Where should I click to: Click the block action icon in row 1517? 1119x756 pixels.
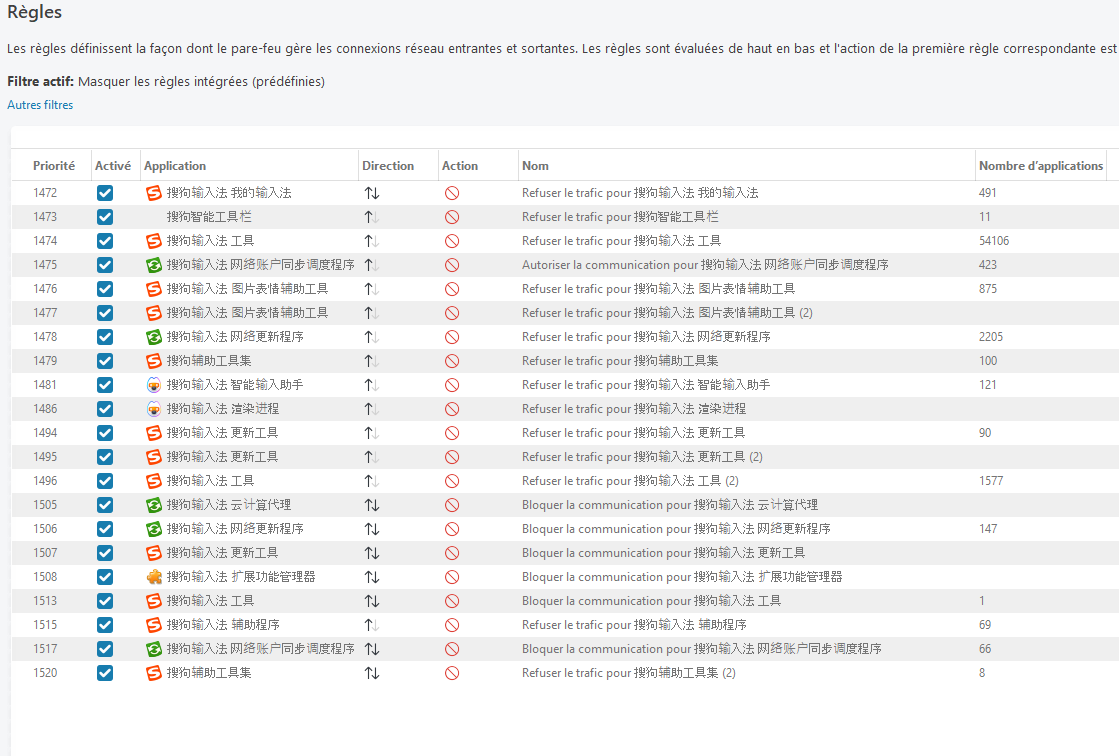point(452,649)
